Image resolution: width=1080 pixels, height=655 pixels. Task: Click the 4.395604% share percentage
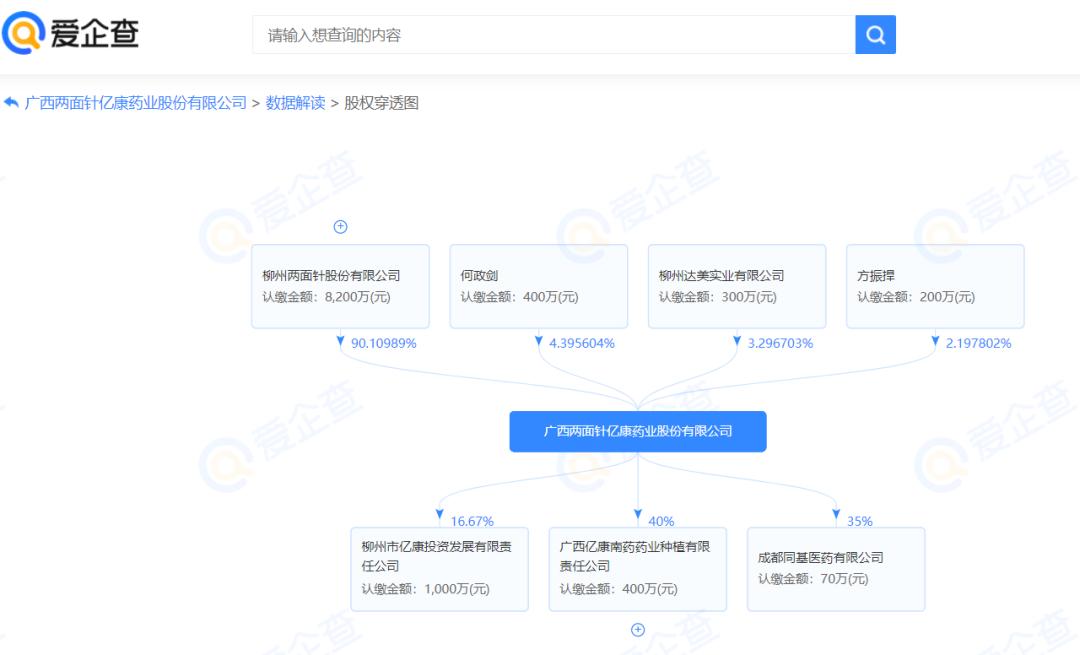click(582, 343)
